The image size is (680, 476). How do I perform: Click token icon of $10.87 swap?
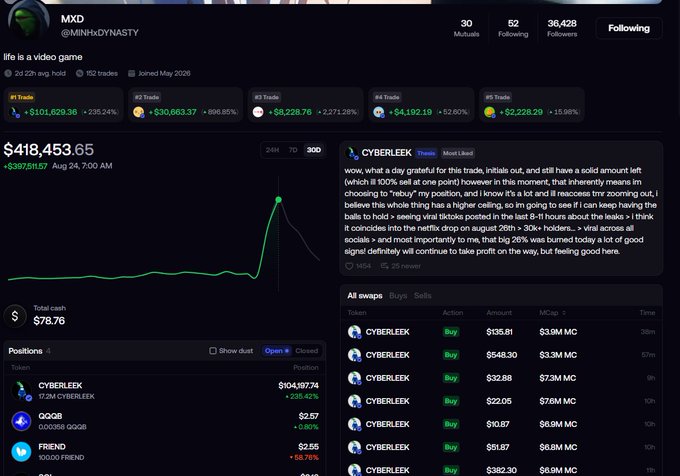354,424
